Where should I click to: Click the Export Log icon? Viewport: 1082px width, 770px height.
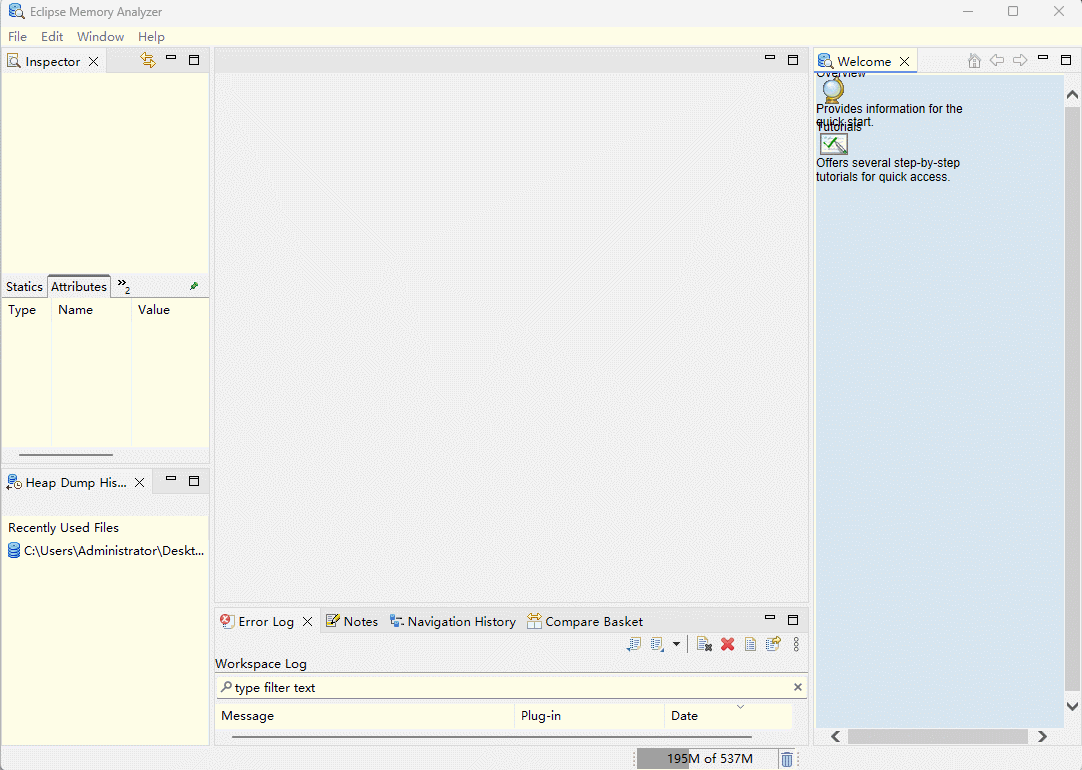[634, 645]
